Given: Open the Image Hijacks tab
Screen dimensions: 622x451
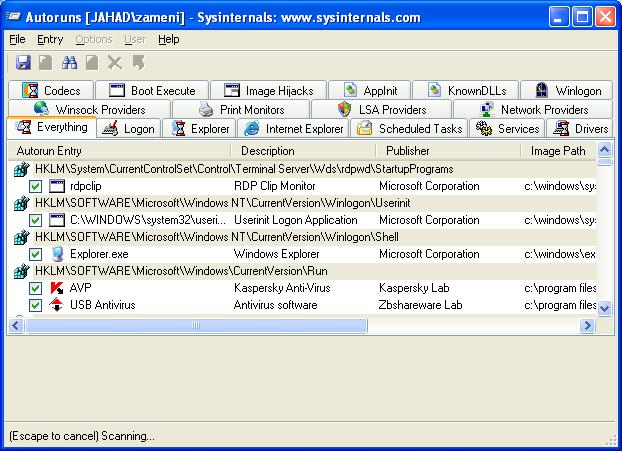Looking at the screenshot, I should (269, 91).
